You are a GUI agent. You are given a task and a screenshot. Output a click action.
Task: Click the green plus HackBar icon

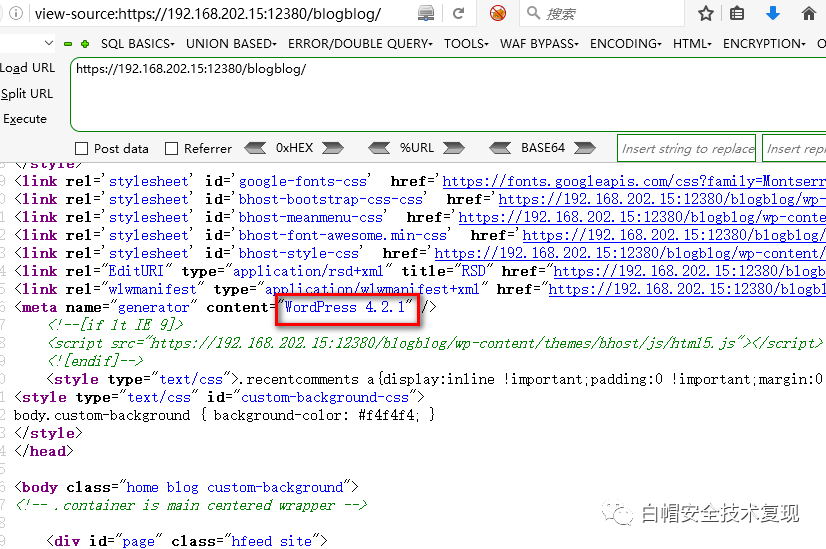85,44
